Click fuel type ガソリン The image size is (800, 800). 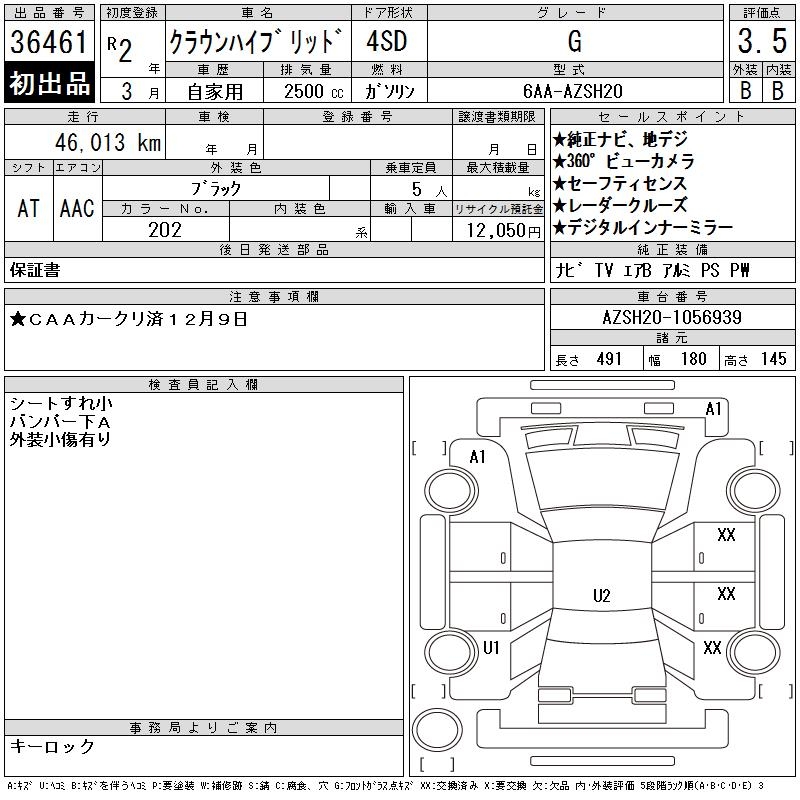pyautogui.click(x=389, y=92)
